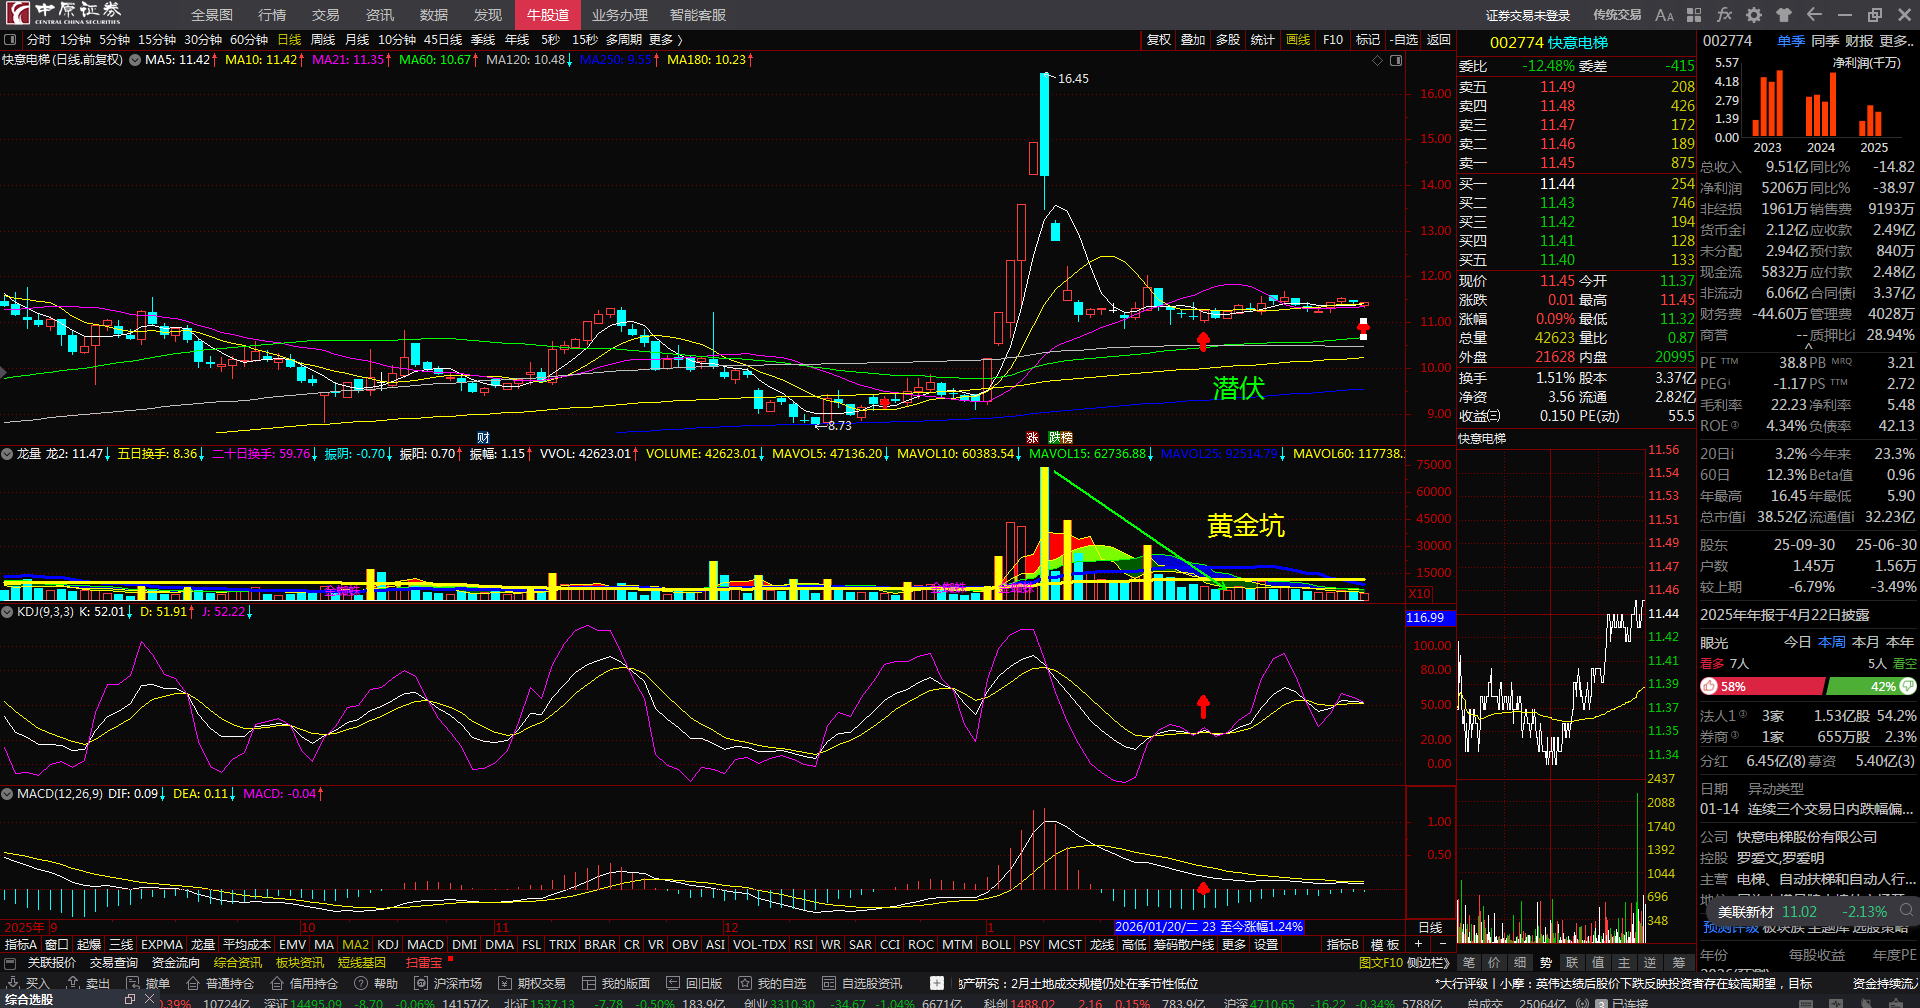Click the 设置 indicator settings button
The height and width of the screenshot is (1008, 1920).
pyautogui.click(x=1266, y=945)
